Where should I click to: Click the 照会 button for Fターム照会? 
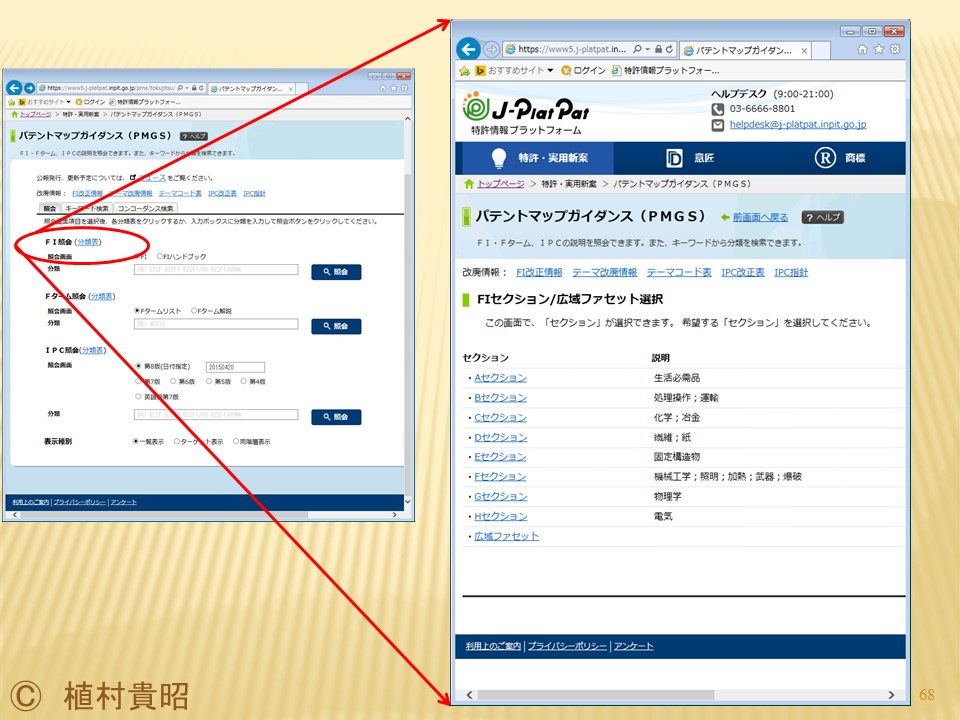point(336,326)
